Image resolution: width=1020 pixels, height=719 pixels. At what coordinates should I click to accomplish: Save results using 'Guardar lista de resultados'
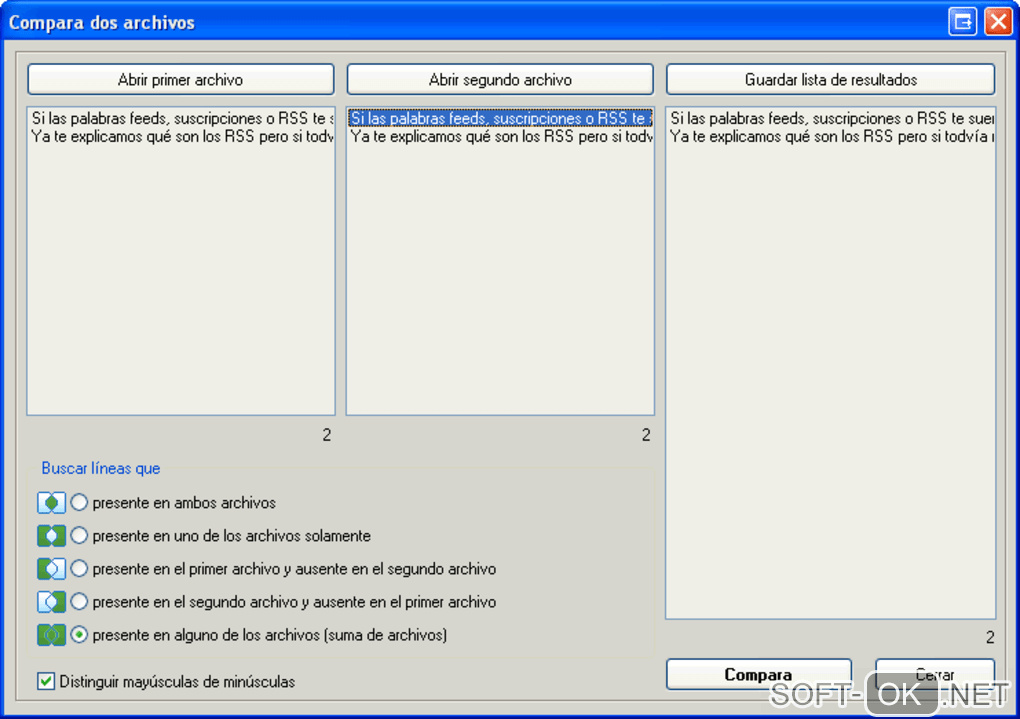coord(831,79)
